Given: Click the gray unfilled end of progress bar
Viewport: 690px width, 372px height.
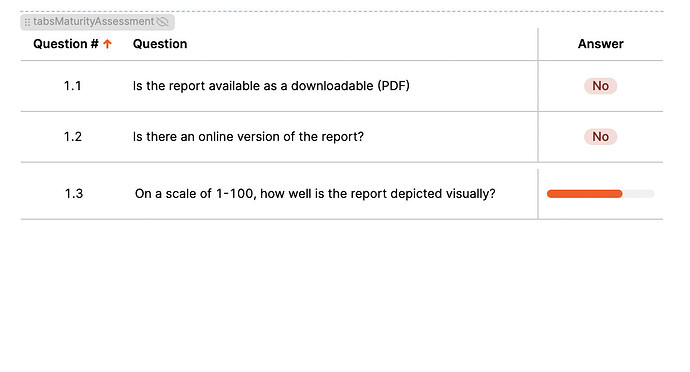Looking at the screenshot, I should [x=639, y=194].
